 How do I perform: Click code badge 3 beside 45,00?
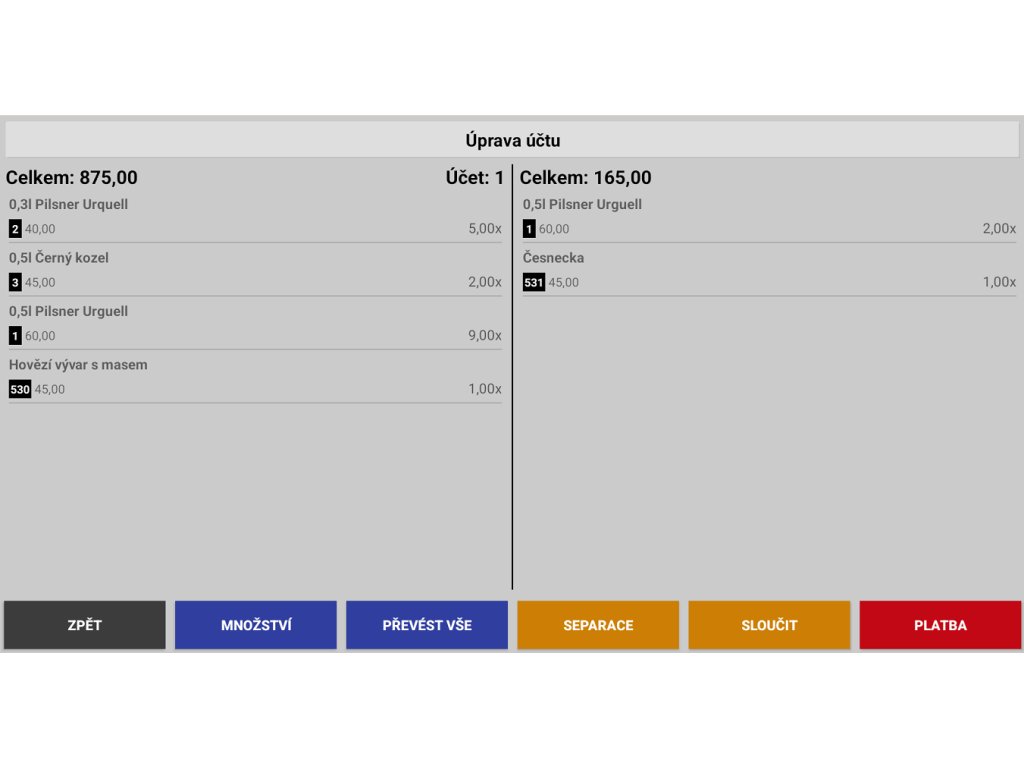15,282
